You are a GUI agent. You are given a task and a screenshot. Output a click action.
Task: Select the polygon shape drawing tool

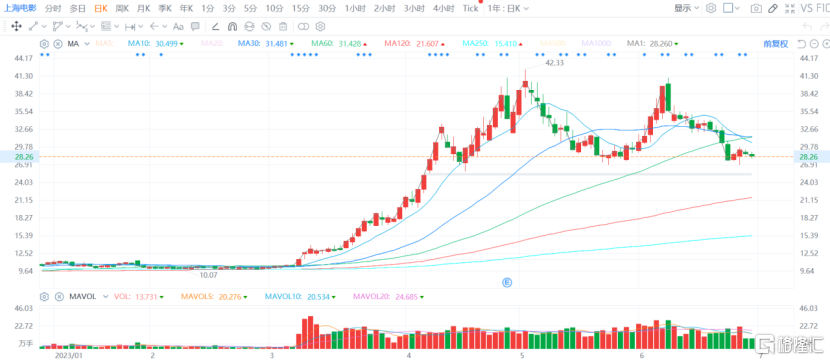point(58,26)
